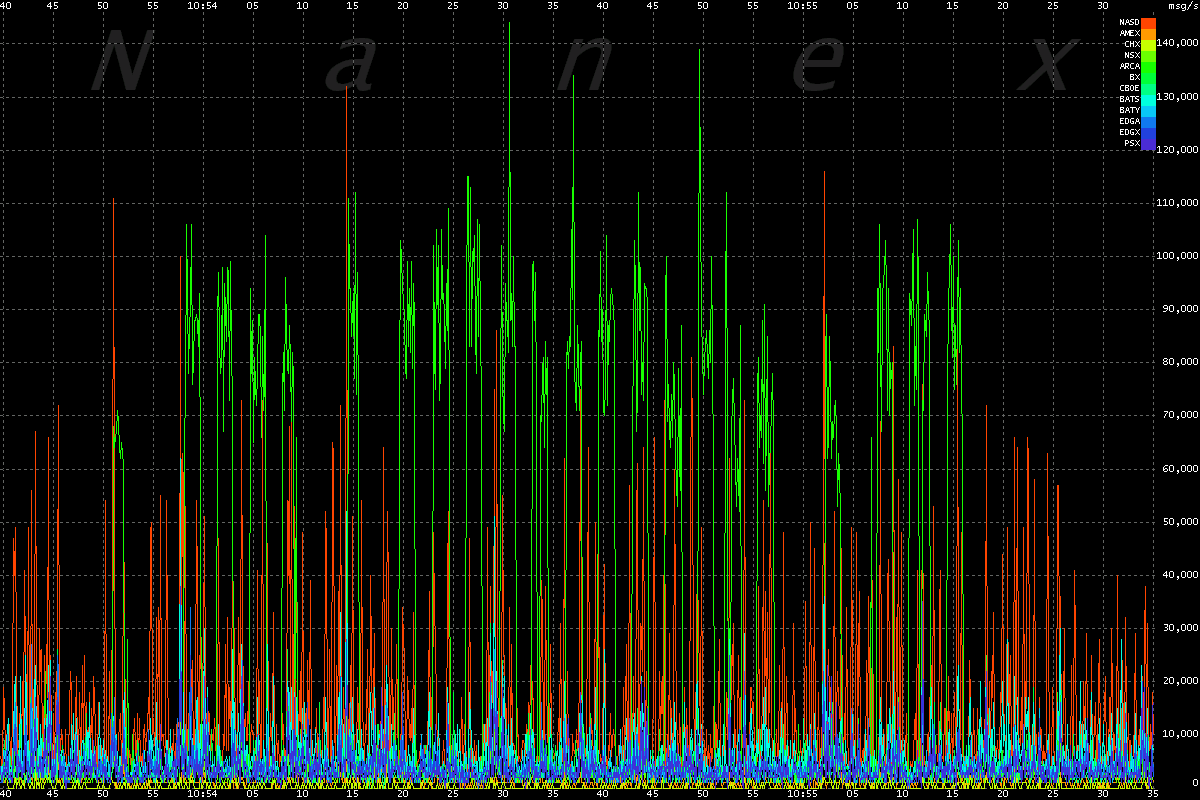This screenshot has height=800, width=1200.
Task: Click the msg/s axis unit label
Action: pyautogui.click(x=1184, y=5)
